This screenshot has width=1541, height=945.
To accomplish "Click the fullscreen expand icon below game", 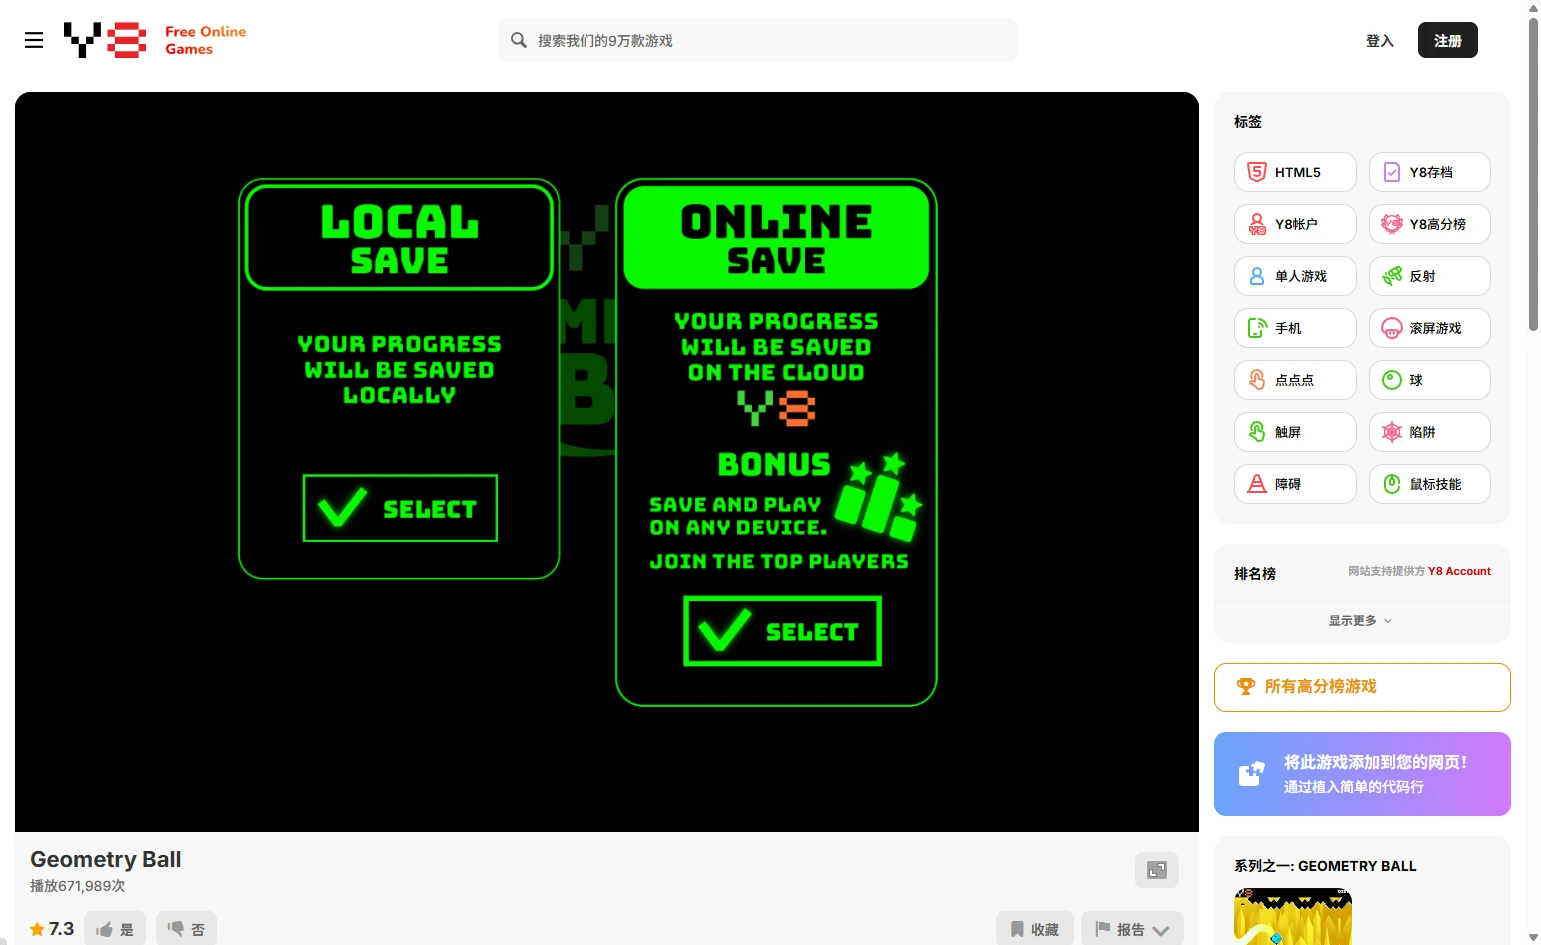I will tap(1156, 870).
